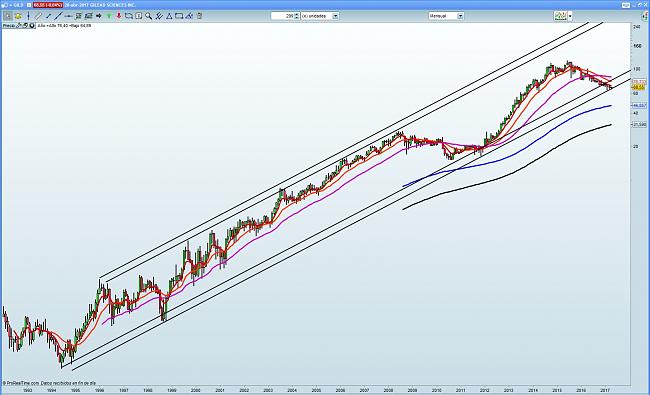Click the yellow current price tag on axis
The height and width of the screenshot is (395, 650).
click(x=638, y=87)
